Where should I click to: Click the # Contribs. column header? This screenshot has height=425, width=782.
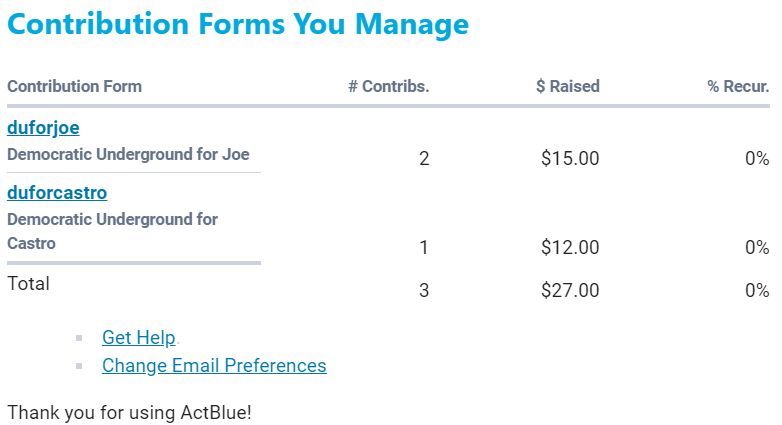[388, 86]
